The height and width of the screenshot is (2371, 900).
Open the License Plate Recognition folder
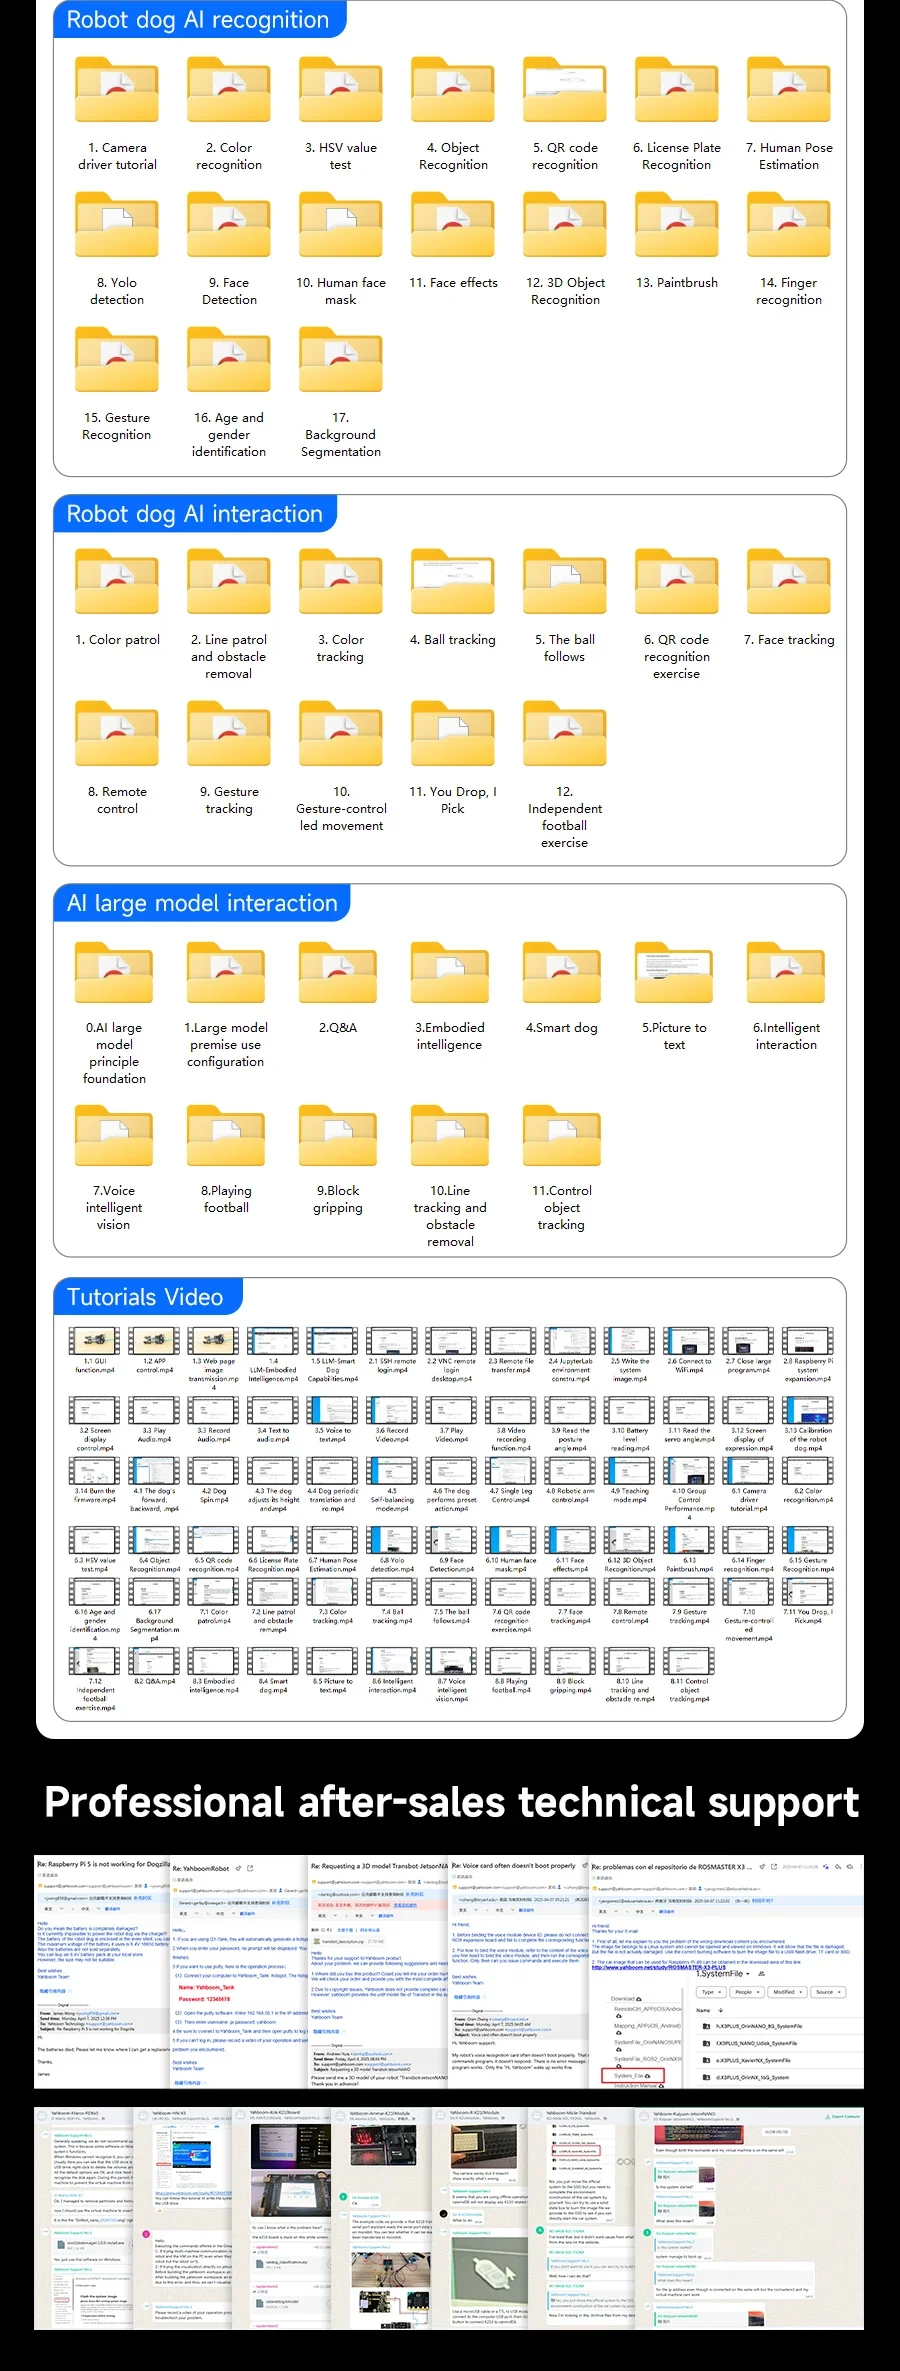pos(677,90)
